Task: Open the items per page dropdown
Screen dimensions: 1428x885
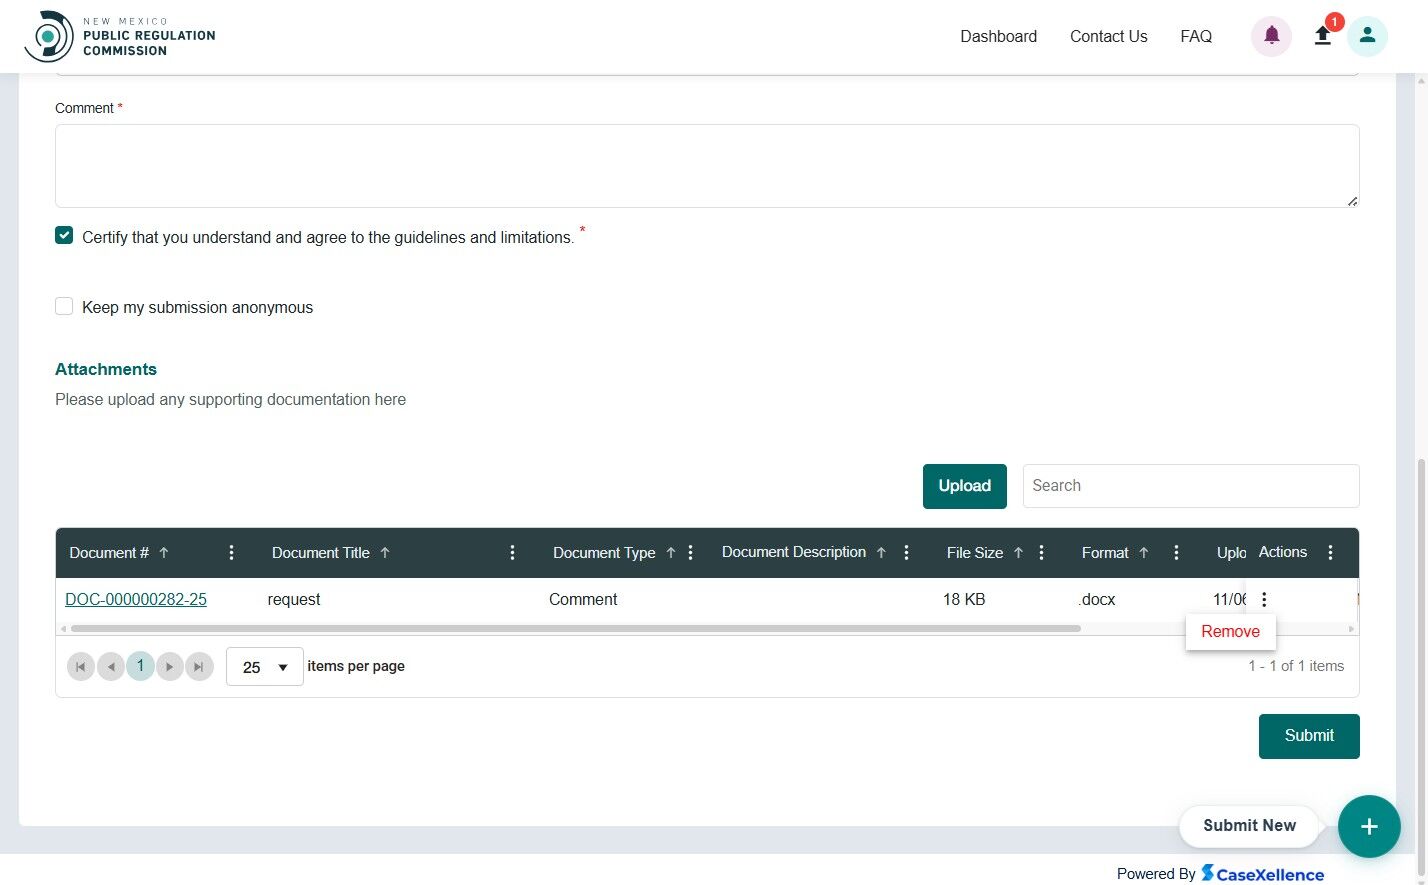Action: pyautogui.click(x=264, y=666)
